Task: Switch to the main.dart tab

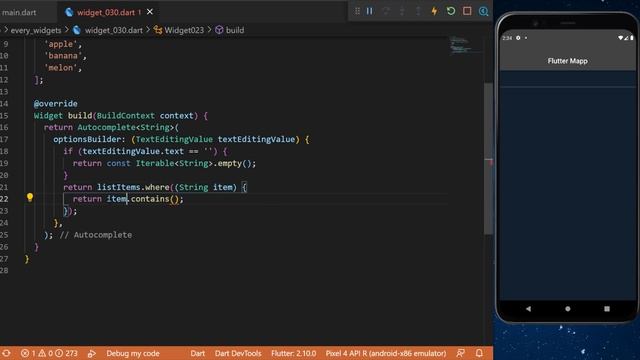Action: 19,12
